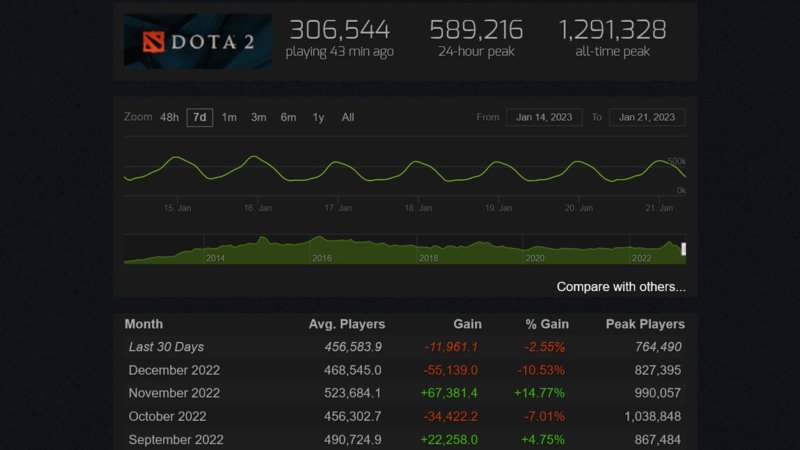Click gain value +67,381.4

point(449,393)
